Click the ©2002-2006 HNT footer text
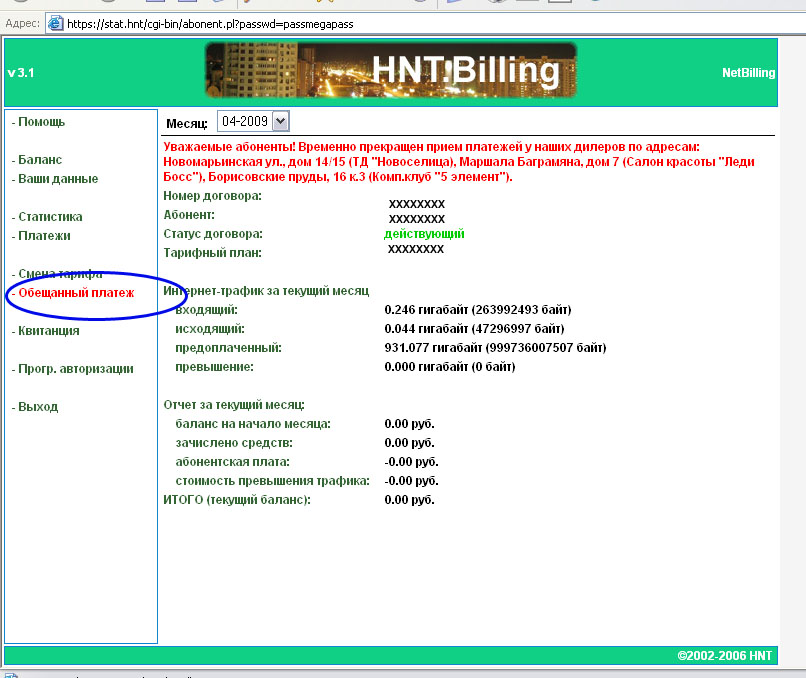The image size is (806, 678). [x=723, y=656]
